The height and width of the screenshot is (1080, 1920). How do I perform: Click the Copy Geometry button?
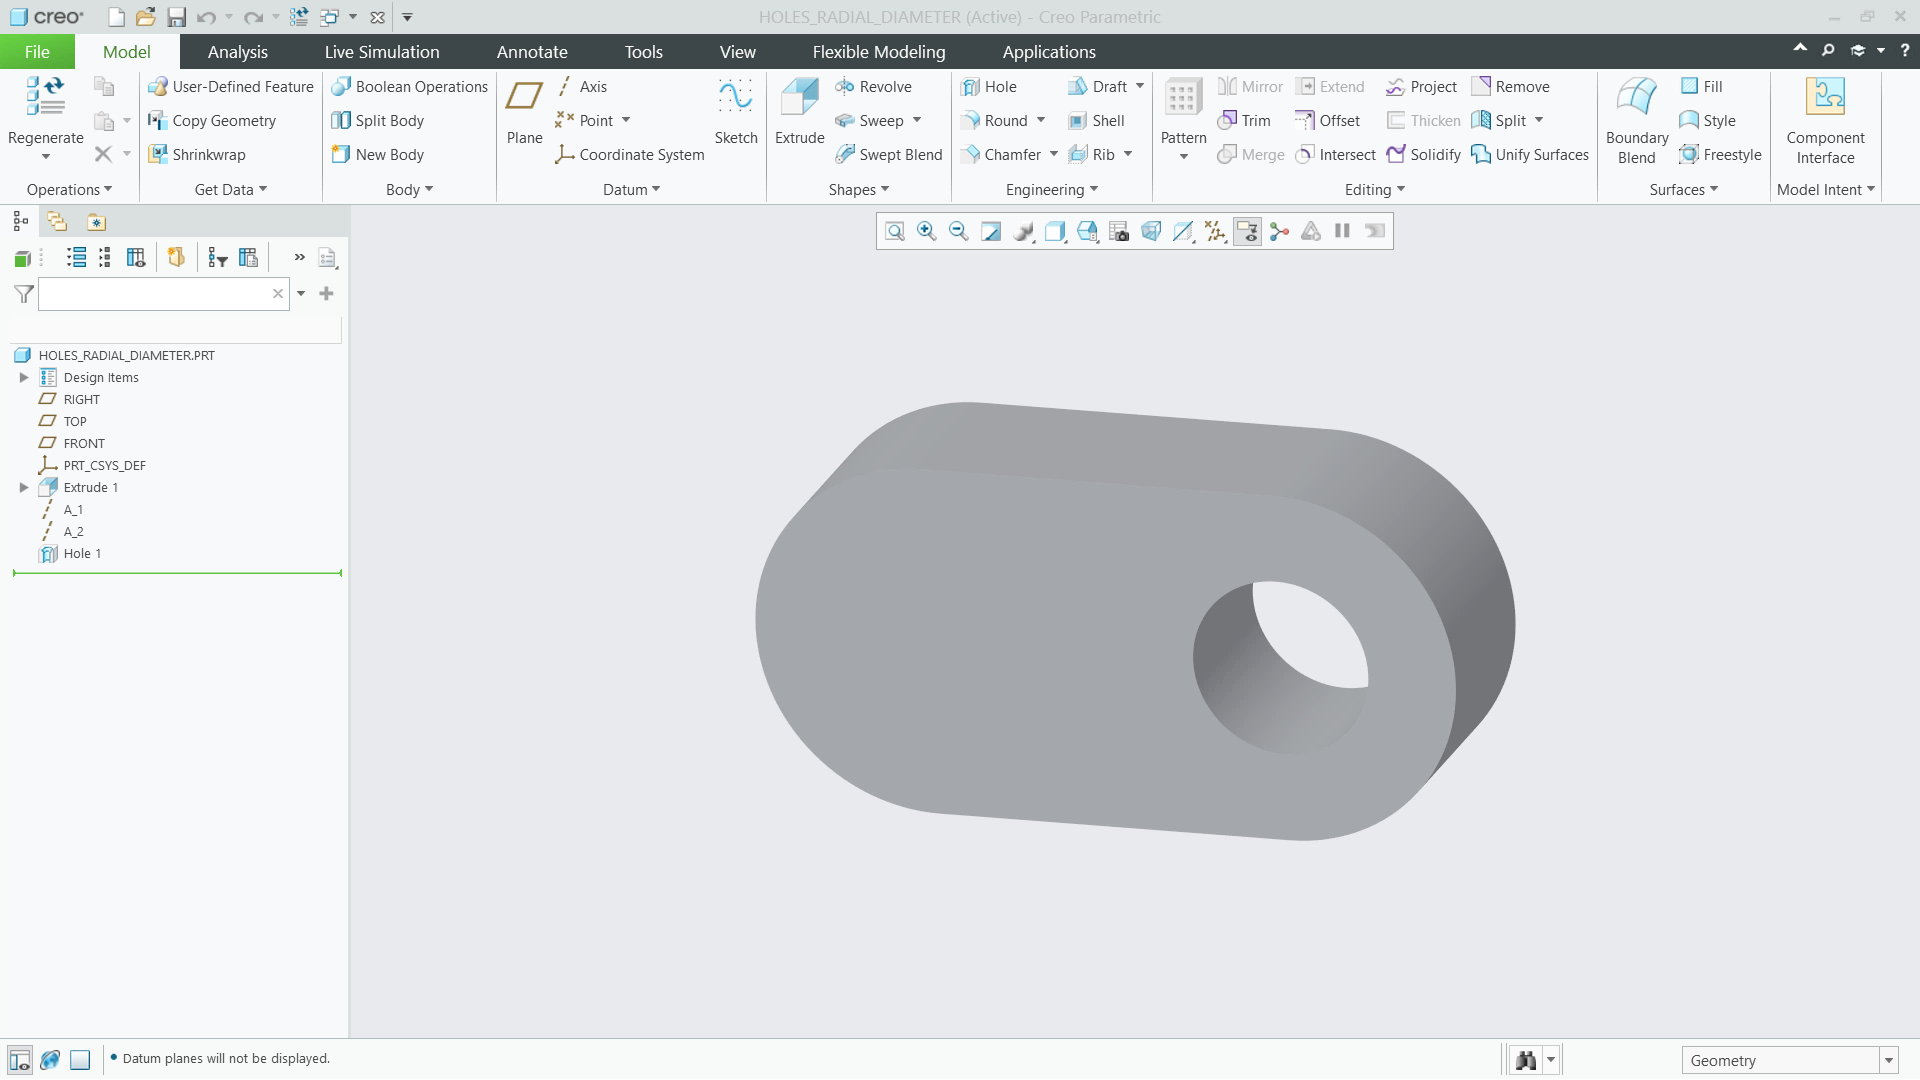[x=212, y=121]
